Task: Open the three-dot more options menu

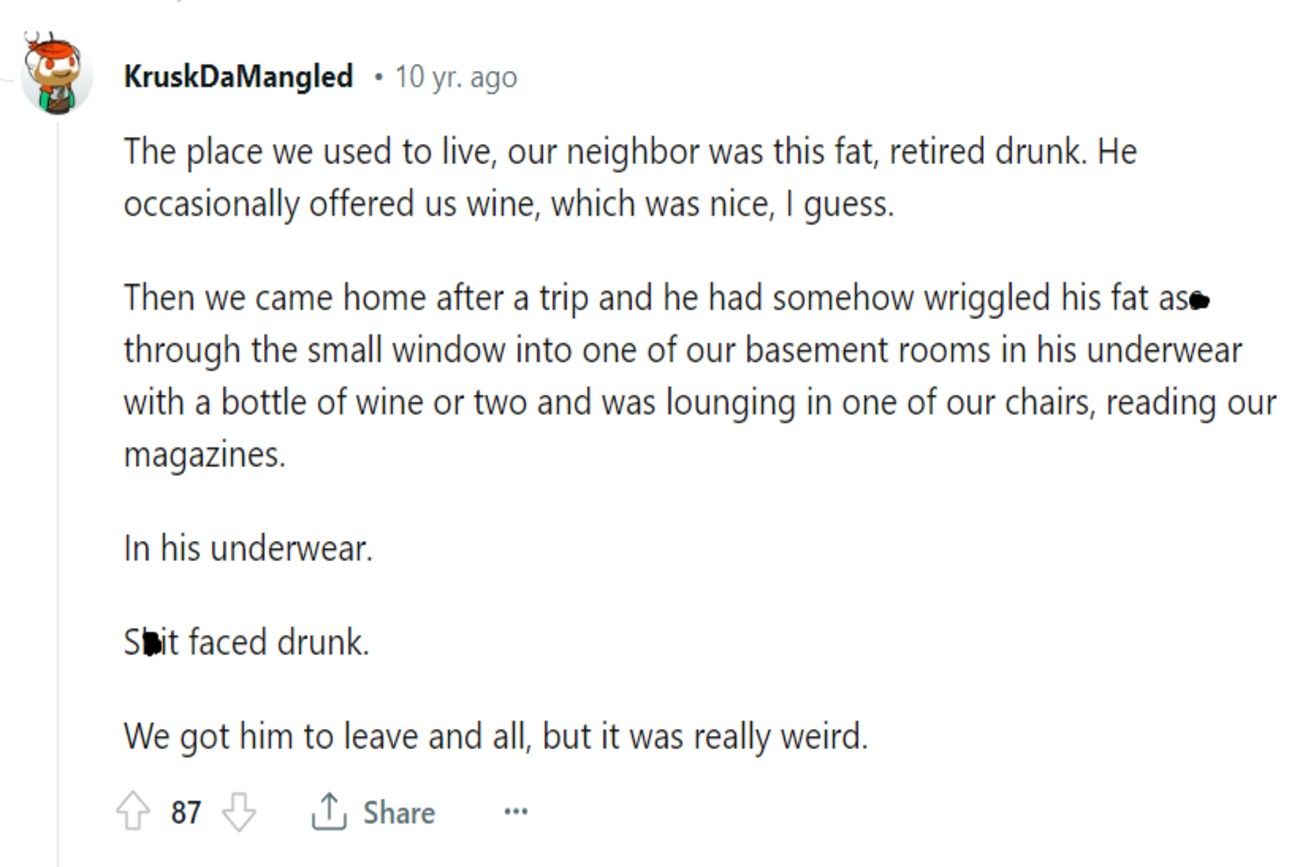Action: (x=515, y=811)
